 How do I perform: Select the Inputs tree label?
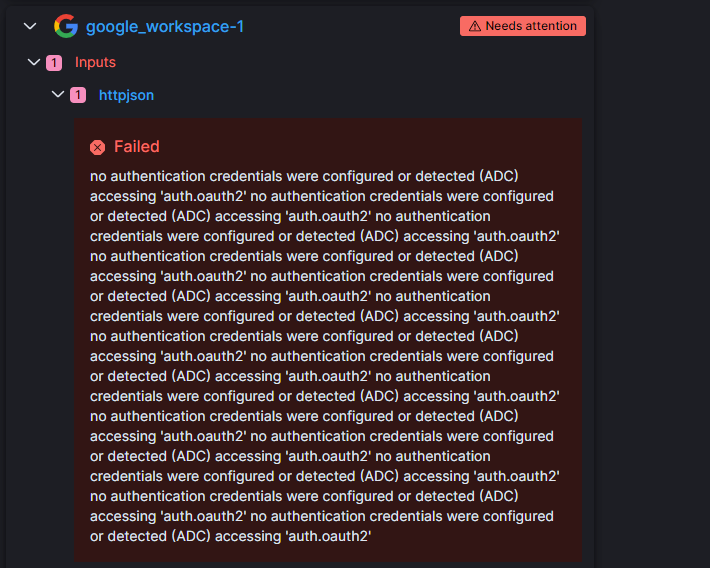point(95,62)
